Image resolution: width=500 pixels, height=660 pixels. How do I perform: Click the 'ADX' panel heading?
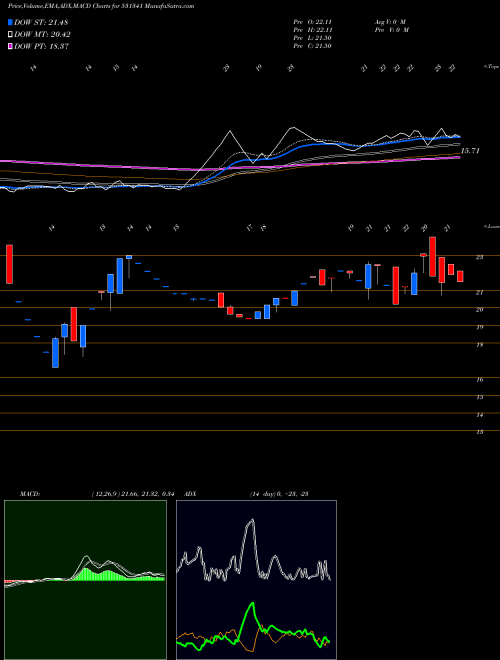pos(190,494)
